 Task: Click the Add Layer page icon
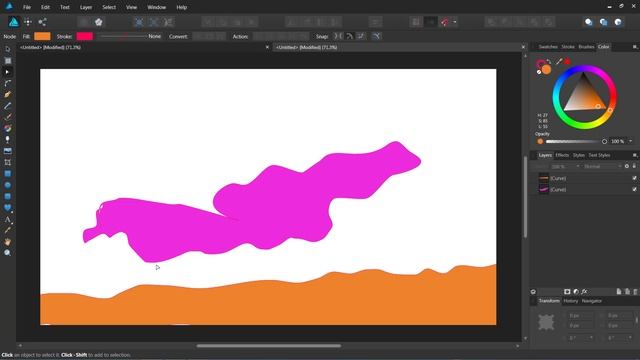[619, 291]
